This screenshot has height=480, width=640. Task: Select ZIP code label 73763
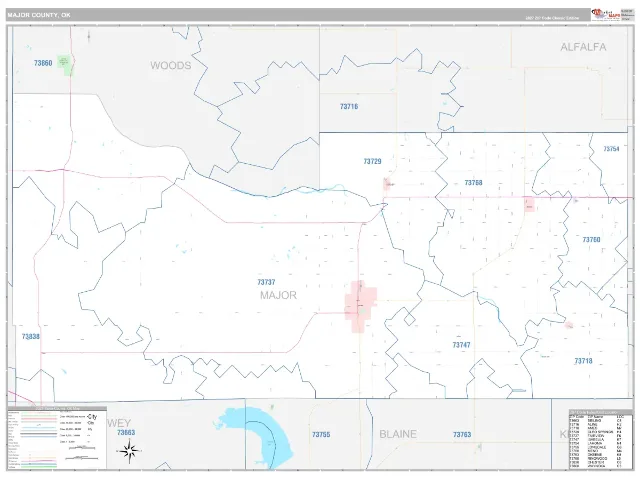coord(462,435)
